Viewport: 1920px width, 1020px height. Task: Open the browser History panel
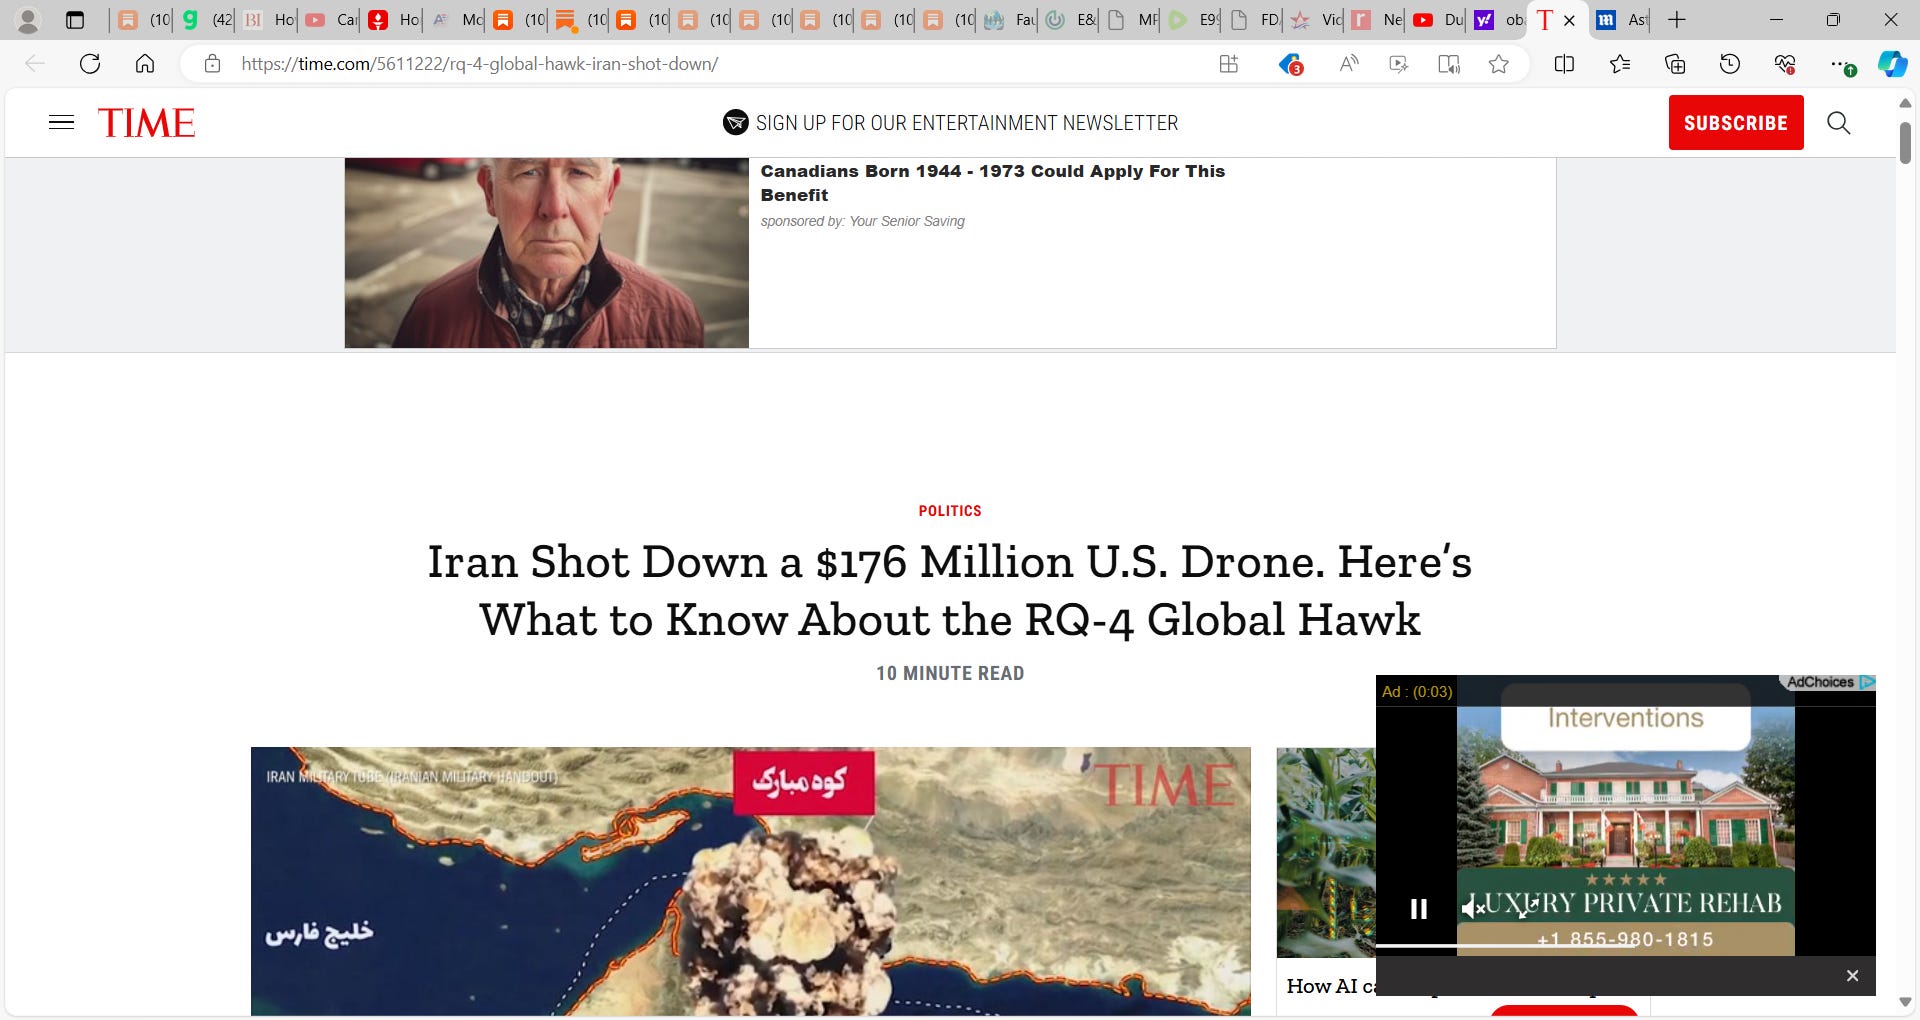click(x=1730, y=64)
